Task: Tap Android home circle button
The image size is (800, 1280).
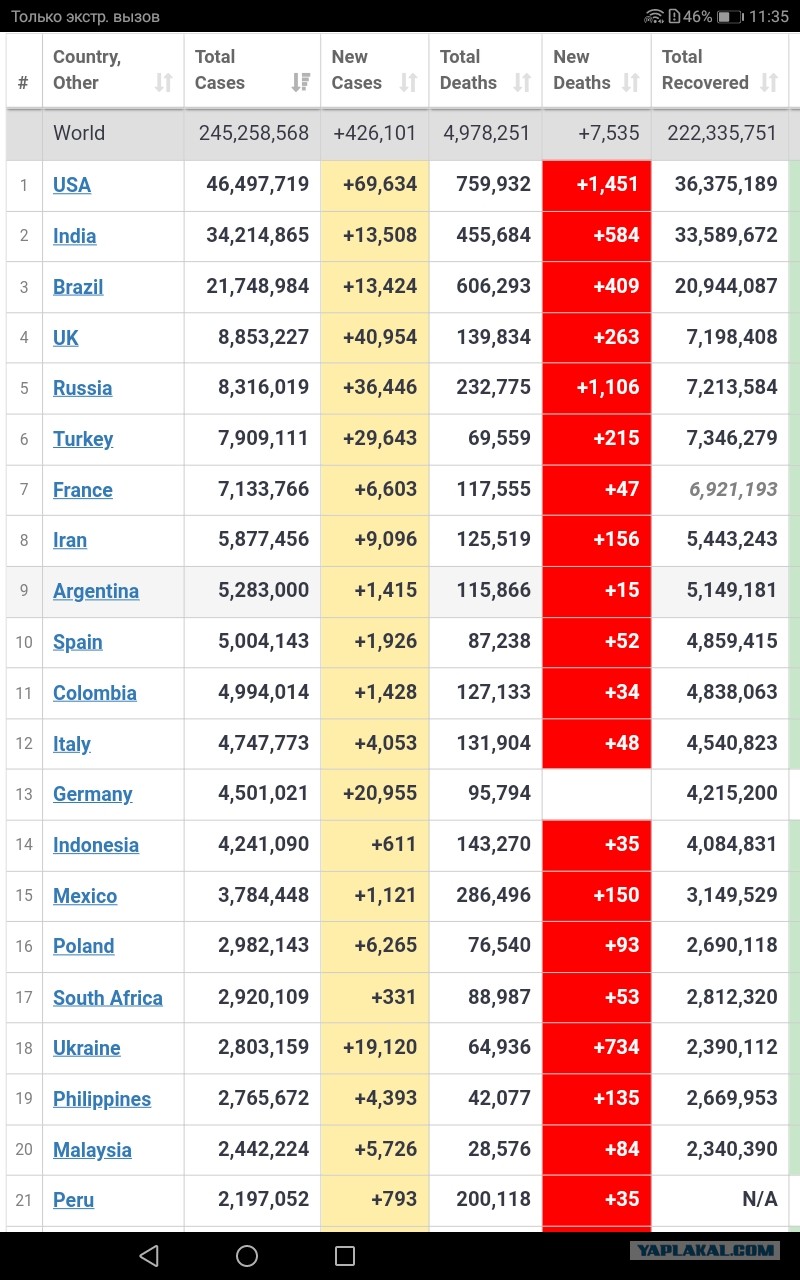Action: tap(247, 1256)
